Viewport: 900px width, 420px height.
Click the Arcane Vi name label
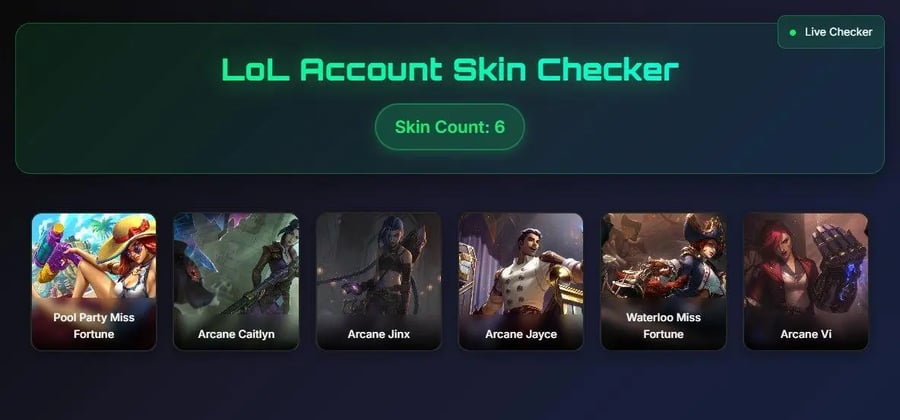click(806, 334)
